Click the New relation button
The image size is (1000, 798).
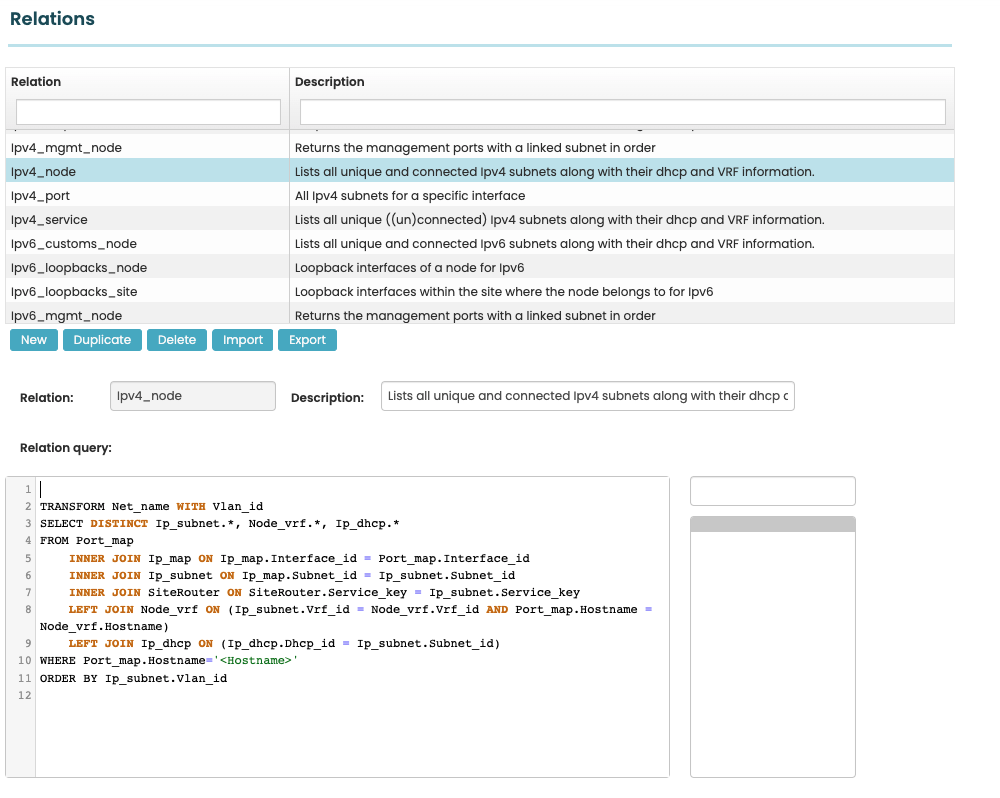(34, 340)
